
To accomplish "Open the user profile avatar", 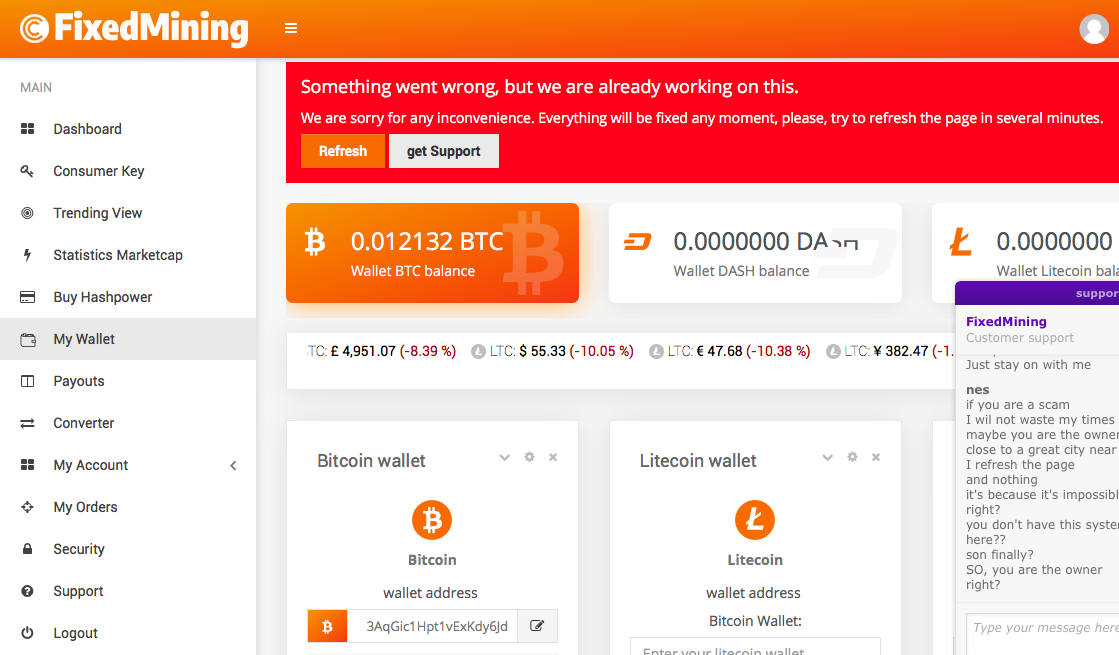I will pos(1094,29).
